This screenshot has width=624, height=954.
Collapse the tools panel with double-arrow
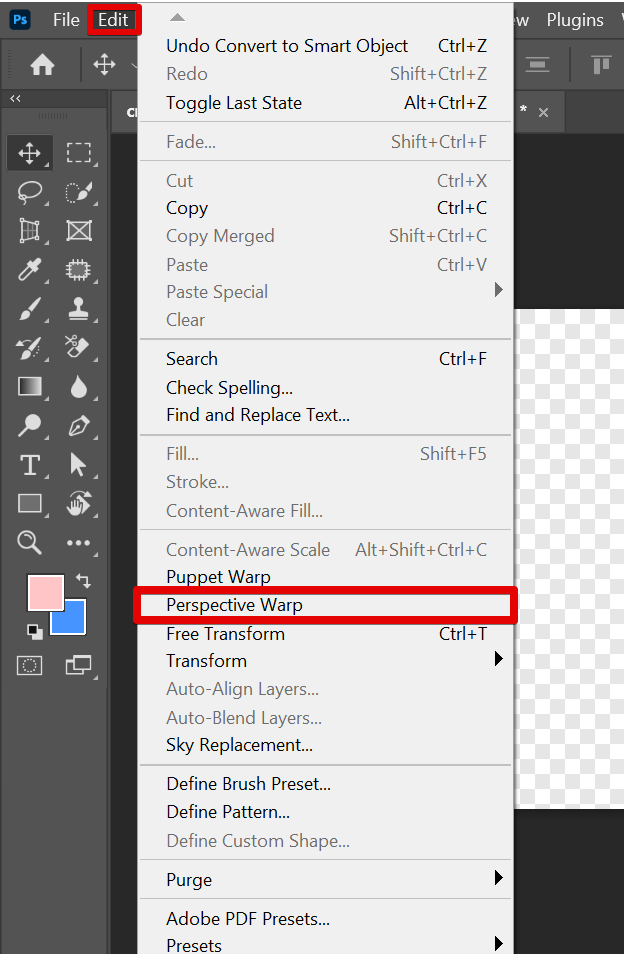(x=15, y=98)
